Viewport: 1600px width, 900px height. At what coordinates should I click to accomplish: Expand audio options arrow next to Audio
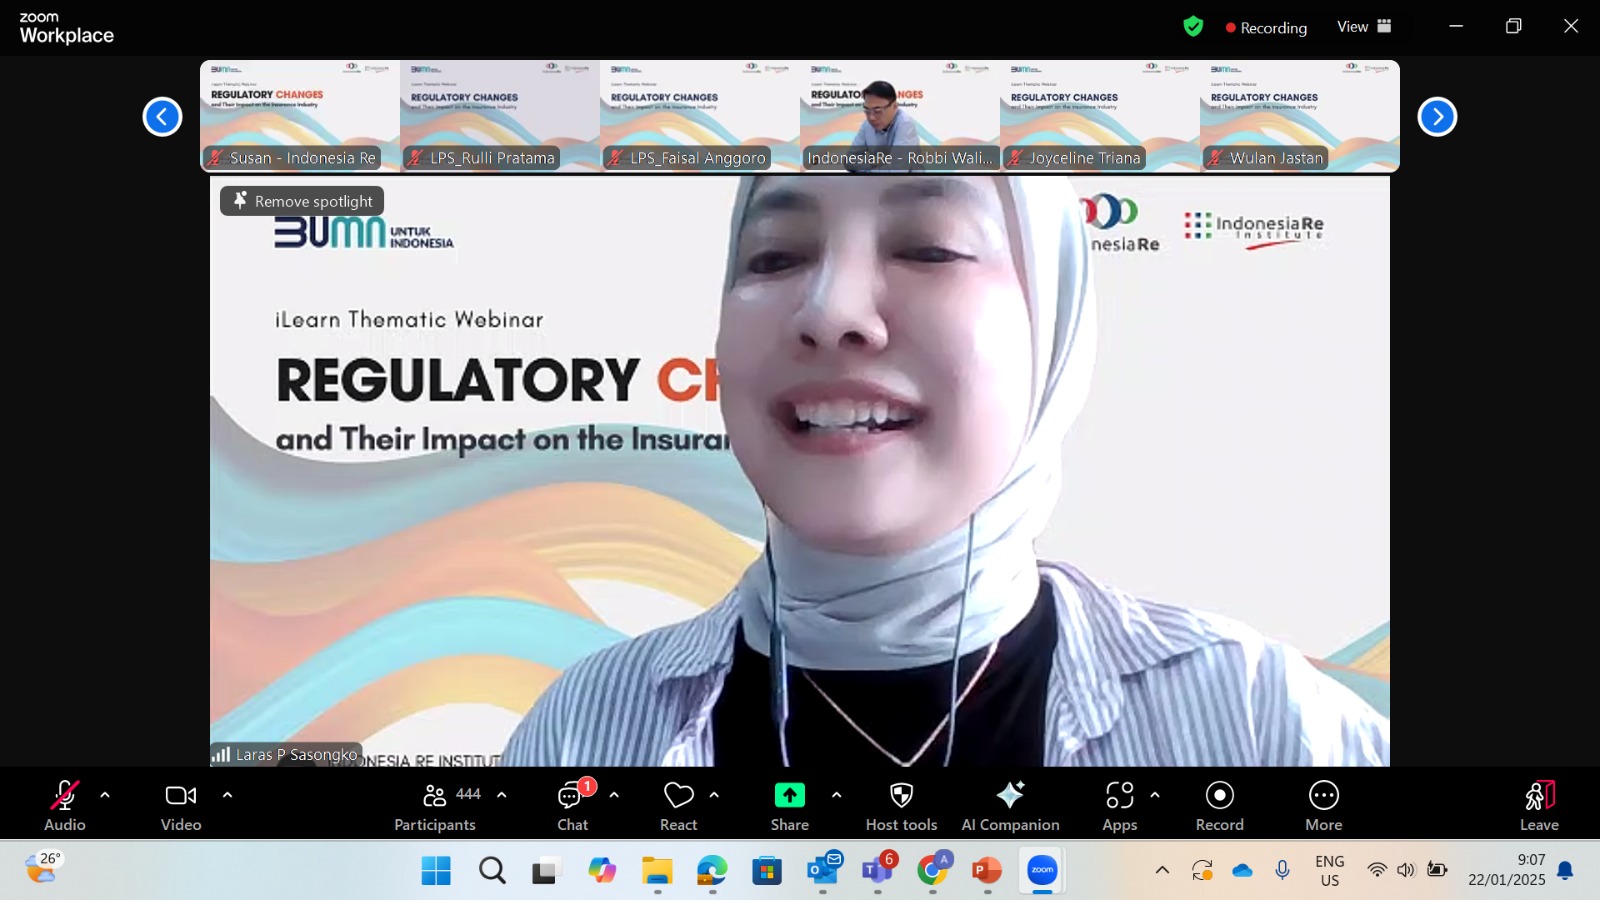(x=105, y=795)
